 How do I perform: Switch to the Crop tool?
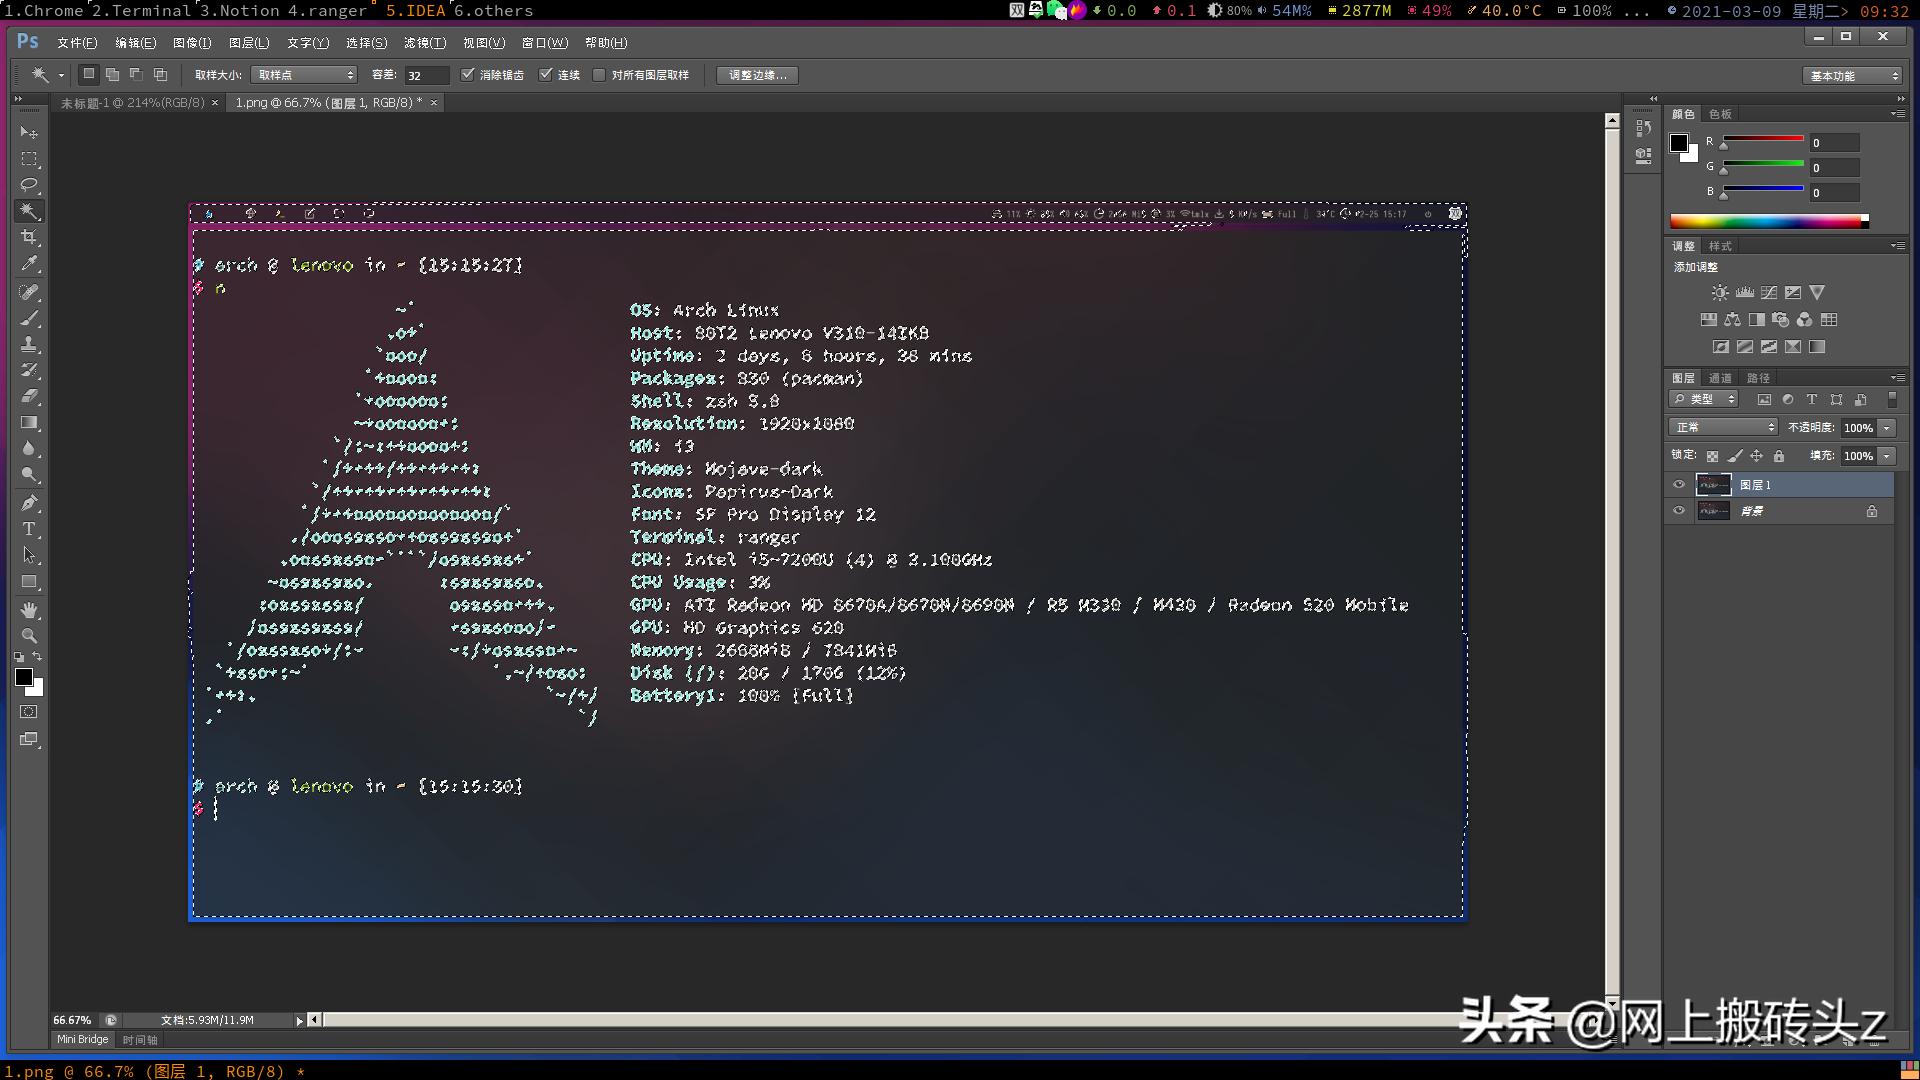coord(29,236)
